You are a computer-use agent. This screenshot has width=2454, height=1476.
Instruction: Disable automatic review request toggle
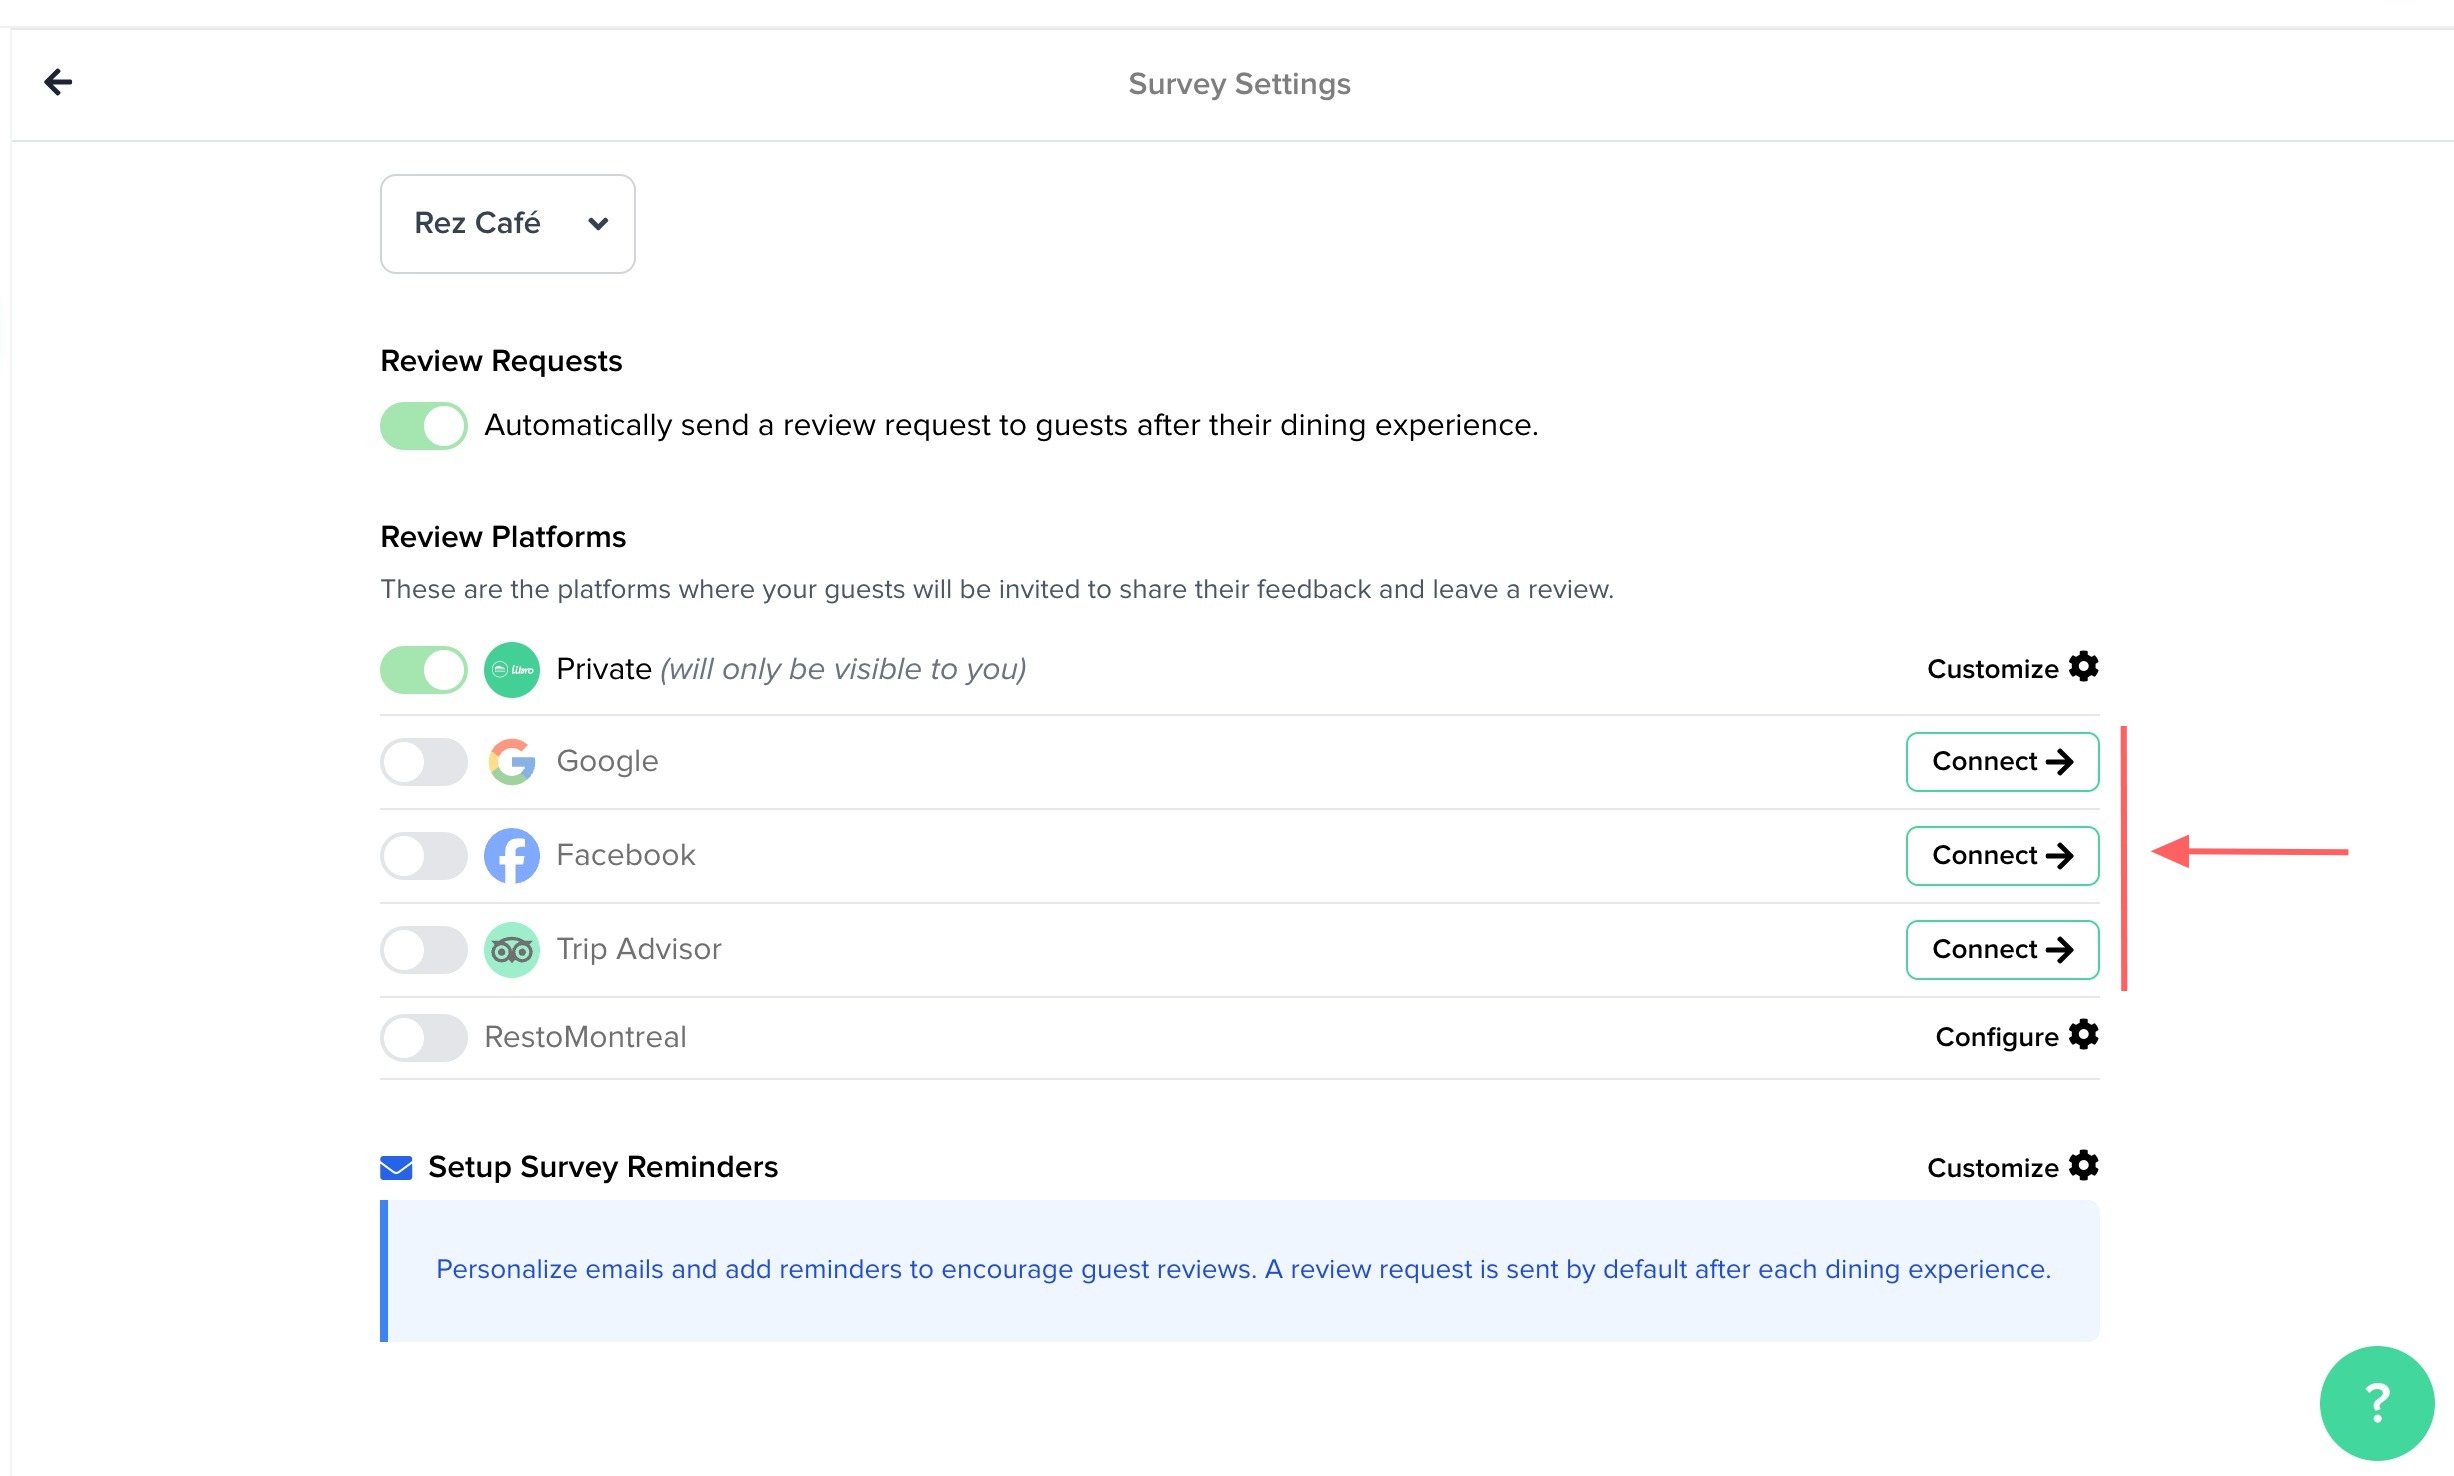coord(424,426)
